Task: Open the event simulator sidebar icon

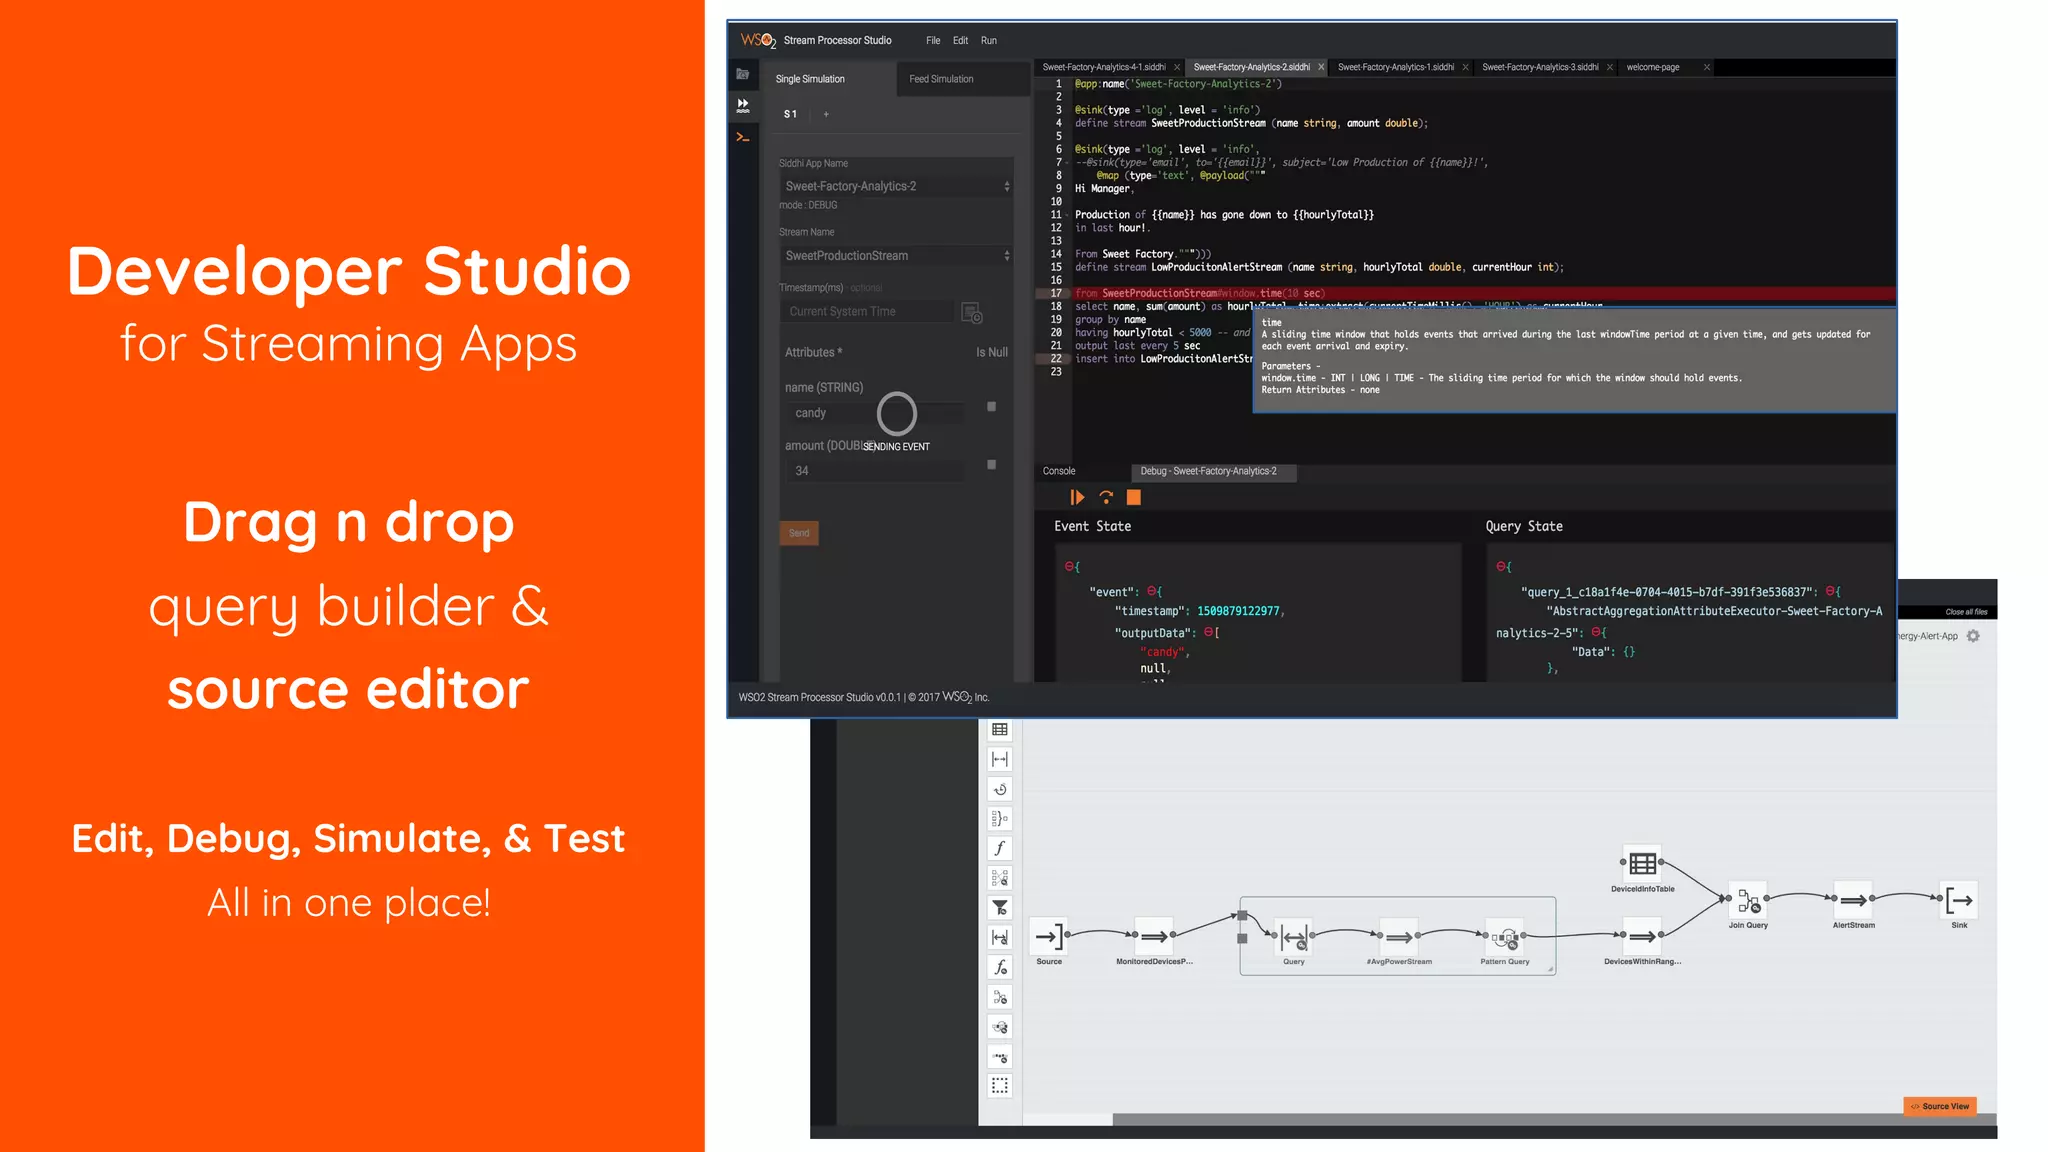Action: click(x=743, y=105)
